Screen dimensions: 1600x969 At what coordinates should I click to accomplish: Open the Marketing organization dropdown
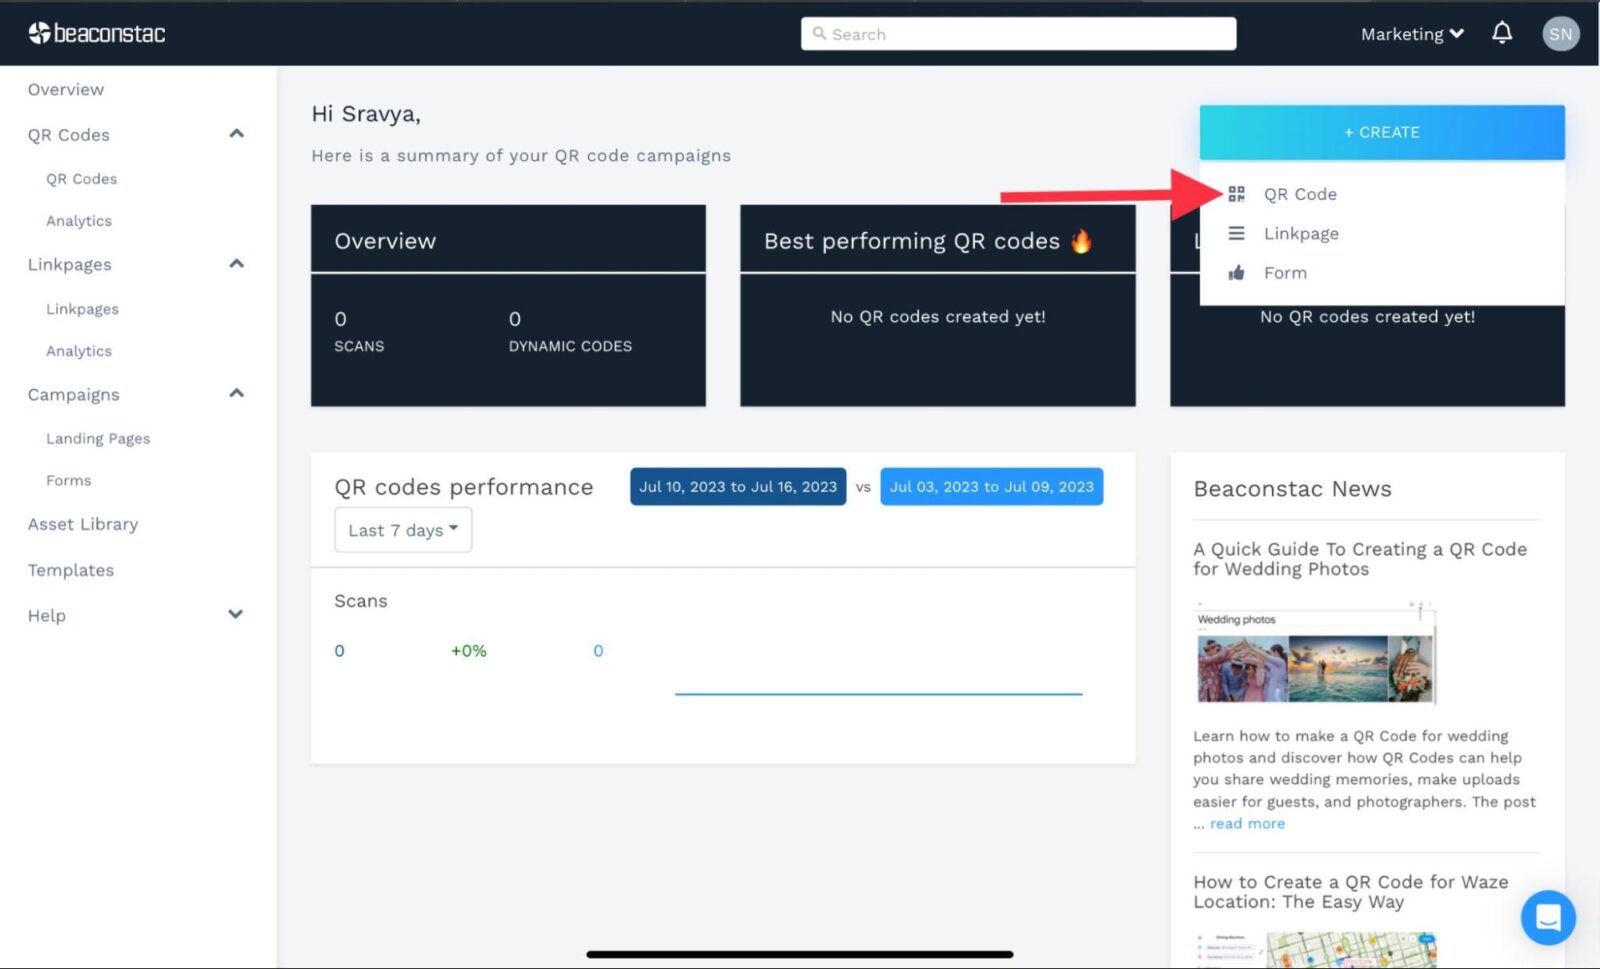pos(1411,34)
